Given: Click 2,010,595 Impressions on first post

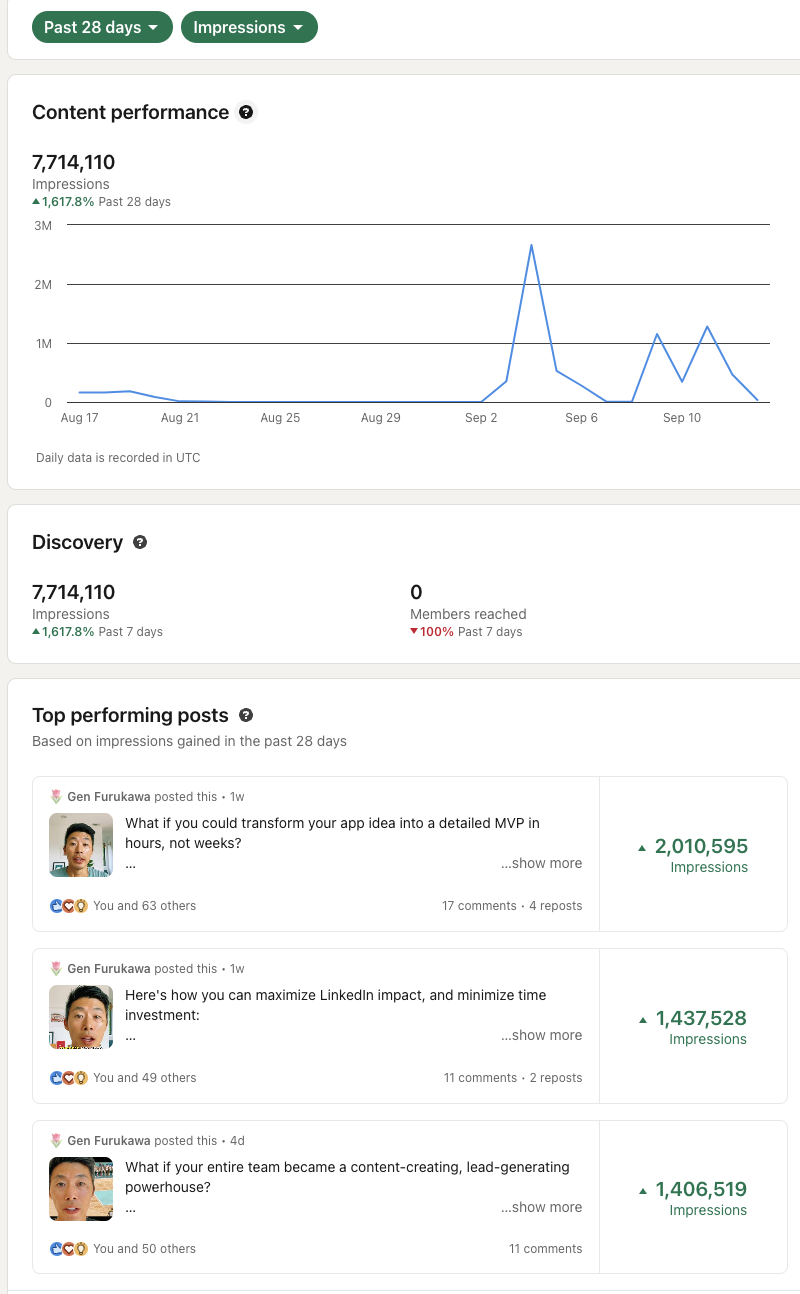Looking at the screenshot, I should point(693,855).
